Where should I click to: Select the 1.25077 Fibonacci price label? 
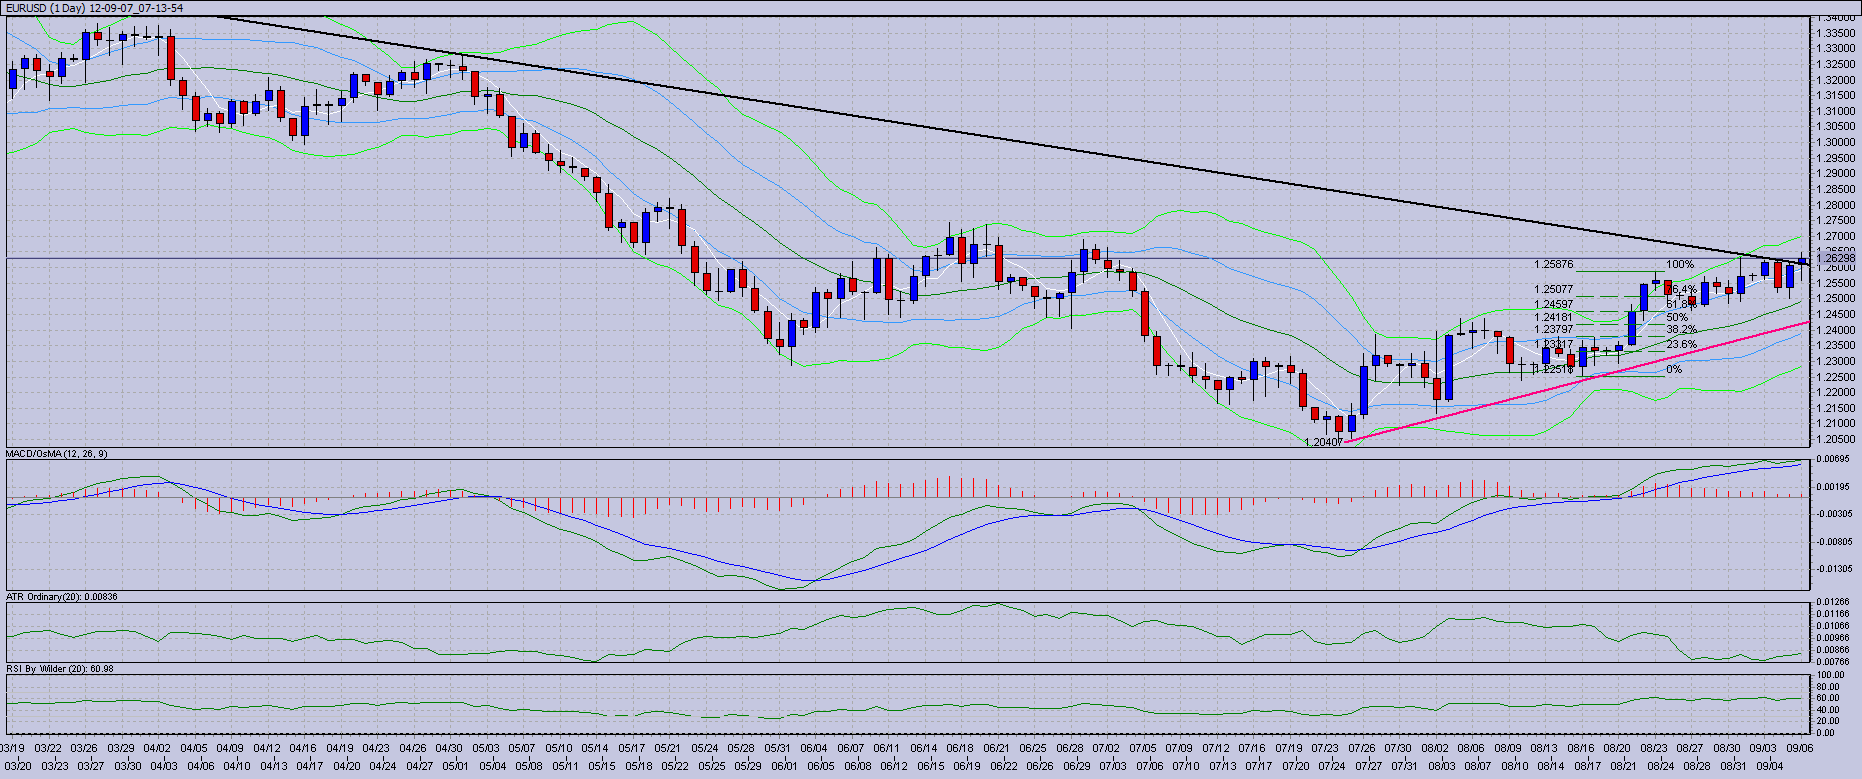click(x=1553, y=290)
